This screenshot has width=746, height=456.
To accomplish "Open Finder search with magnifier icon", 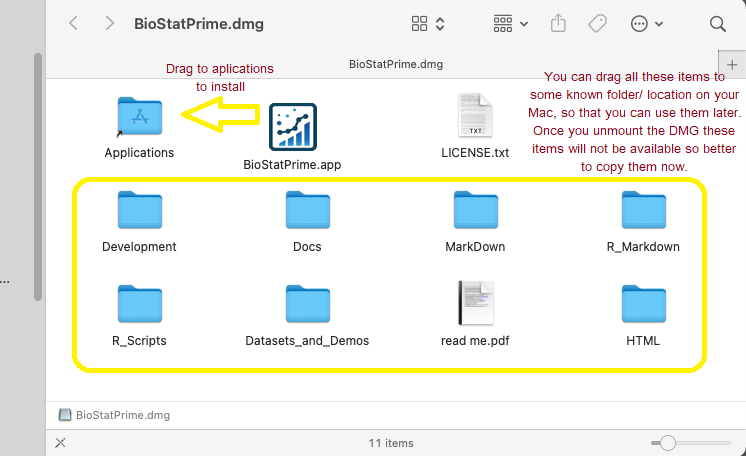I will [x=717, y=23].
